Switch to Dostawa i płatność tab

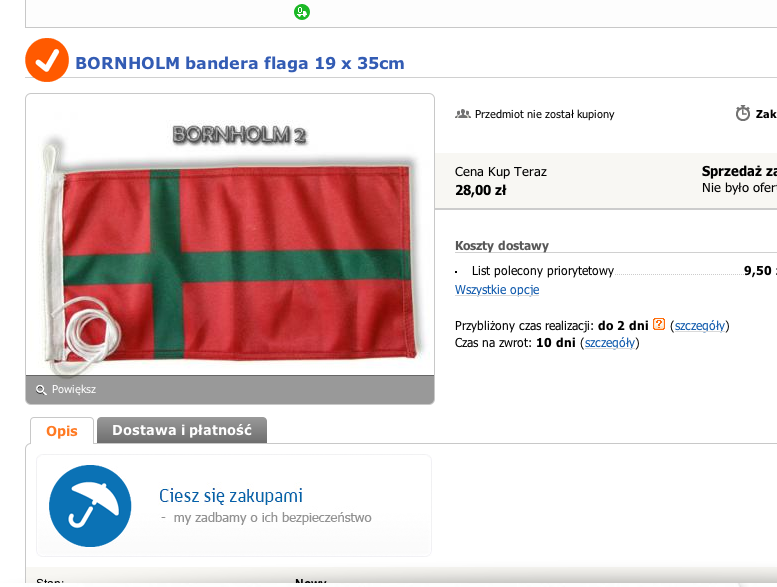[182, 430]
